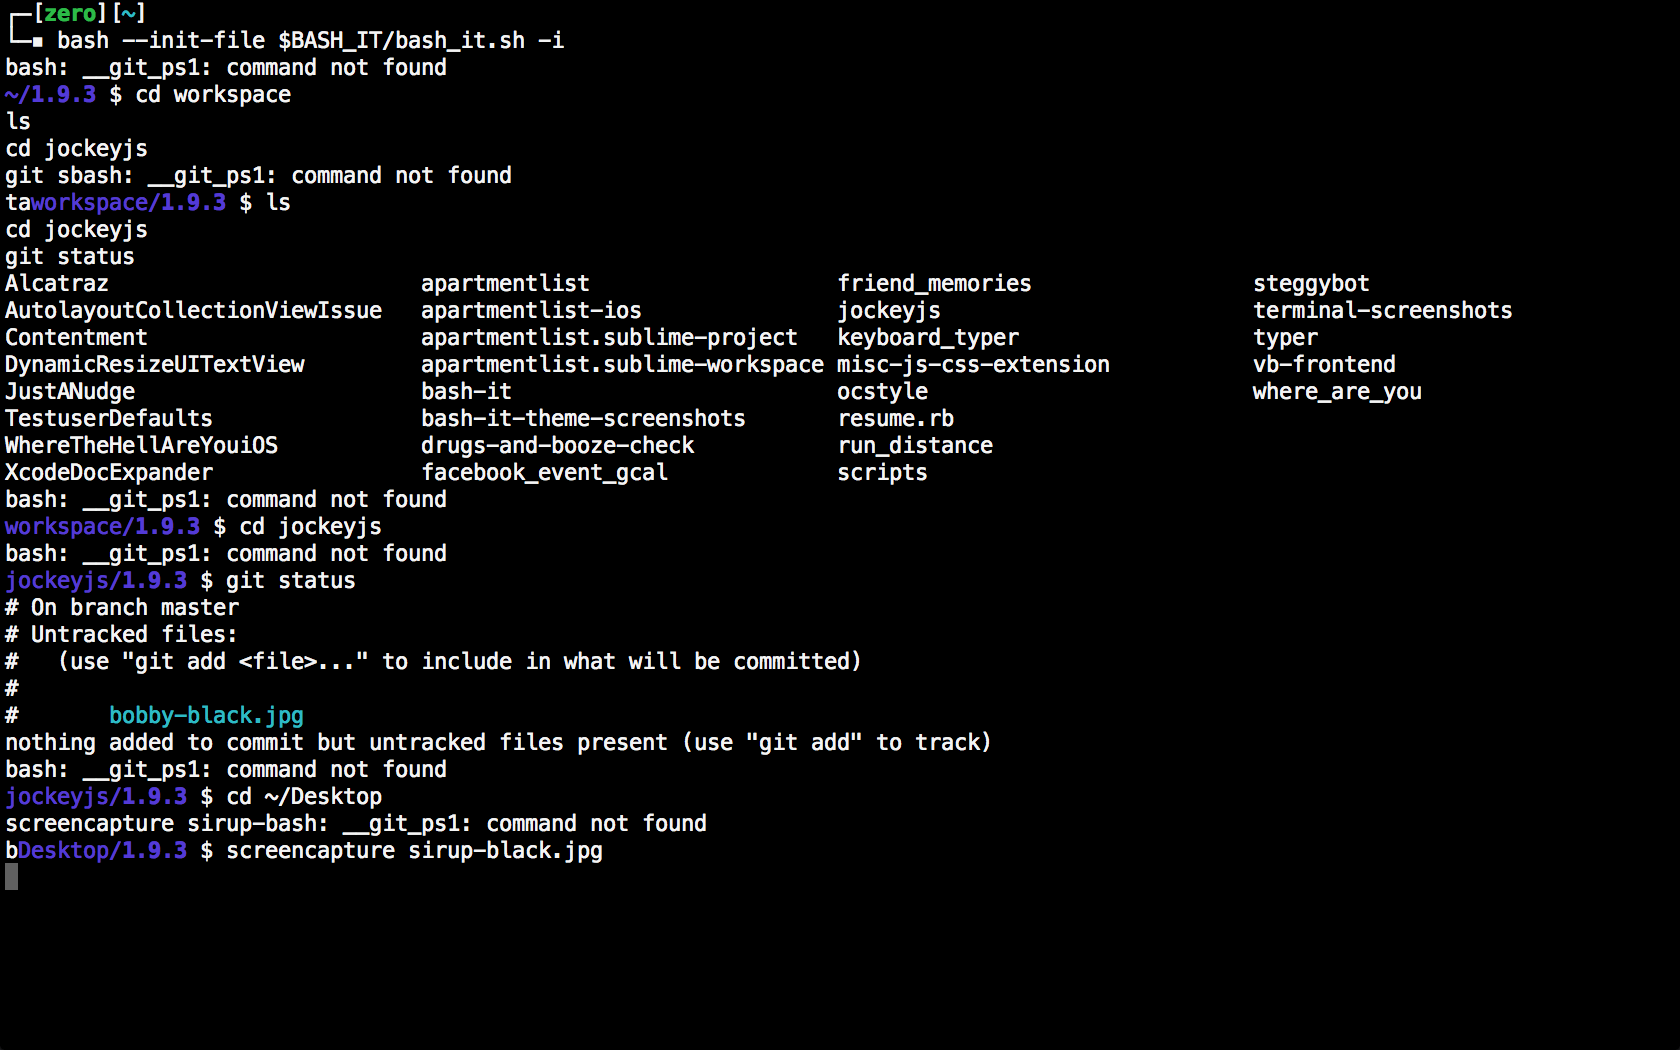This screenshot has height=1050, width=1680.
Task: Click the drugs-and-booze-check directory name
Action: pos(557,446)
